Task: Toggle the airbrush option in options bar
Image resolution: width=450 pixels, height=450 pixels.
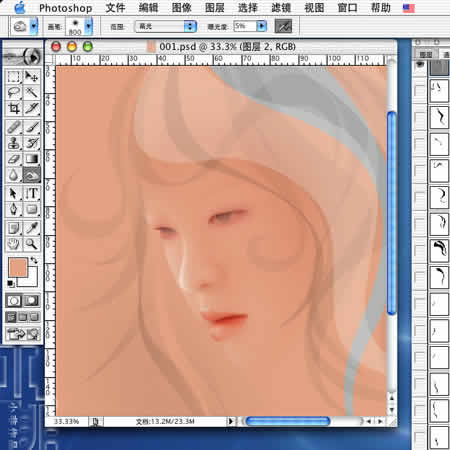Action: (283, 26)
